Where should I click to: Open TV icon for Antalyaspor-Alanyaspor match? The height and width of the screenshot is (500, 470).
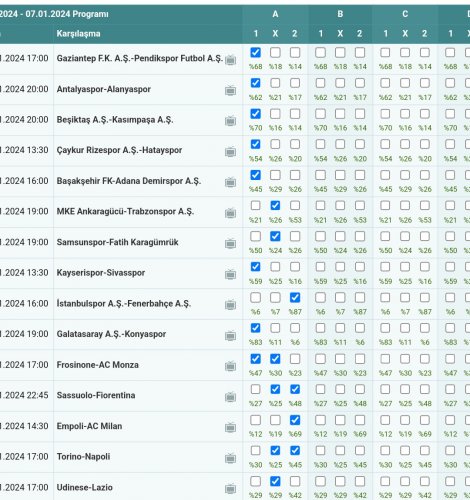pos(230,90)
